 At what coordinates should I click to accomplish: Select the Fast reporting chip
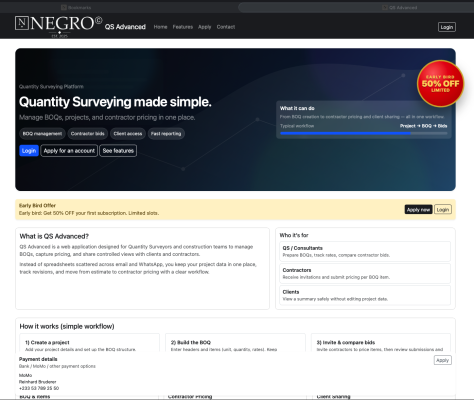click(x=166, y=134)
